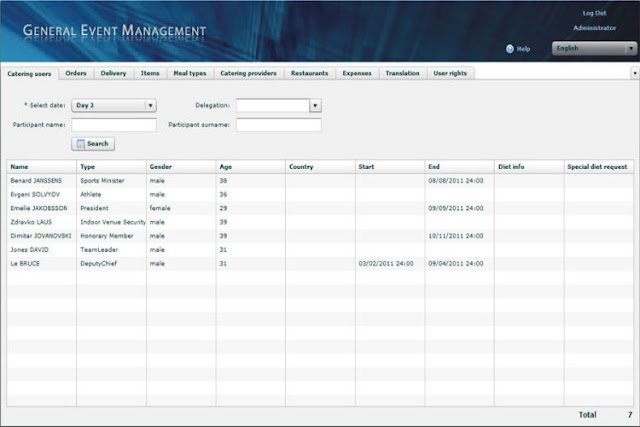Sort by the Type column header

pos(111,167)
